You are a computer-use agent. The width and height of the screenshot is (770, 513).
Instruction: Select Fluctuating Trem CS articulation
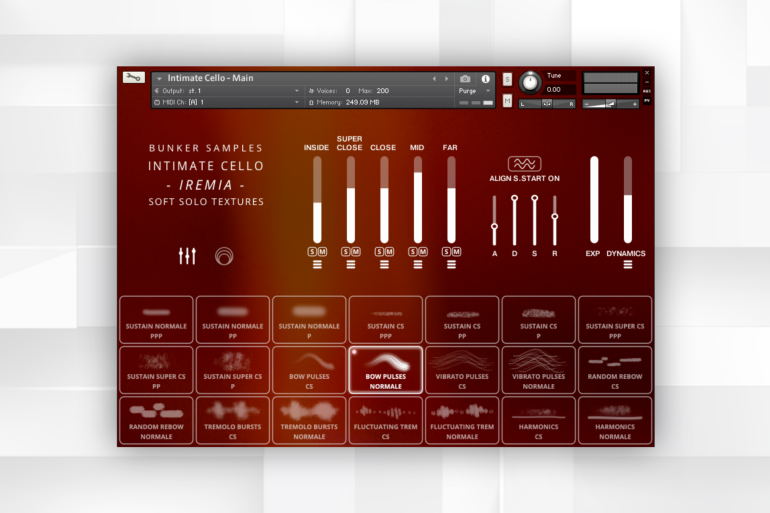tap(385, 421)
